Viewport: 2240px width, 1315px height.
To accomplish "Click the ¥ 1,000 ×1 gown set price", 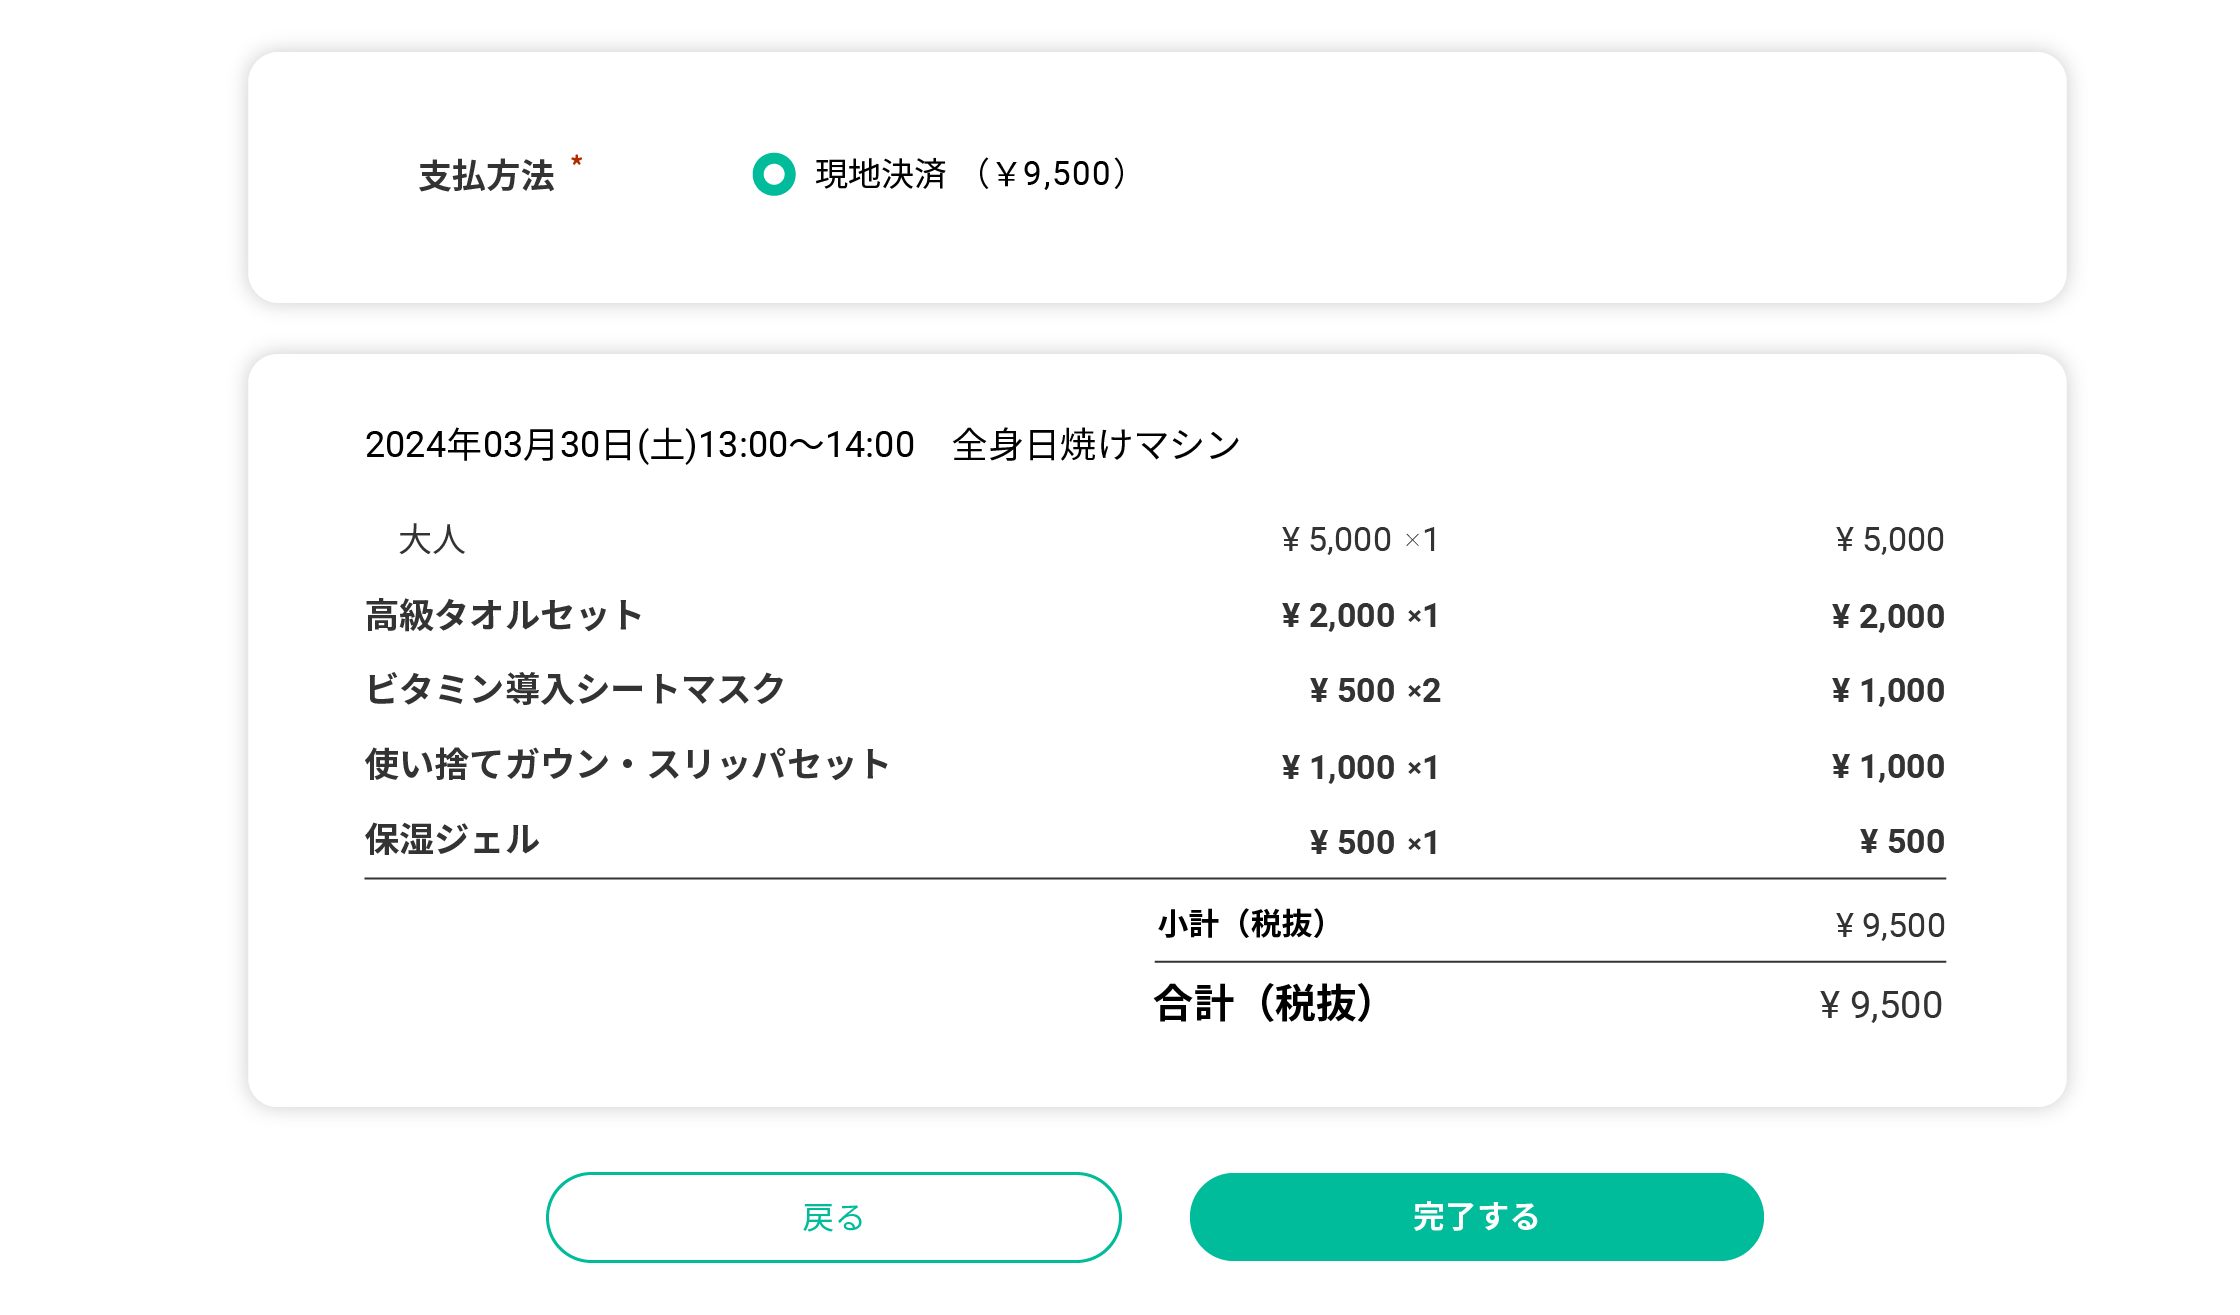I will tap(1360, 767).
